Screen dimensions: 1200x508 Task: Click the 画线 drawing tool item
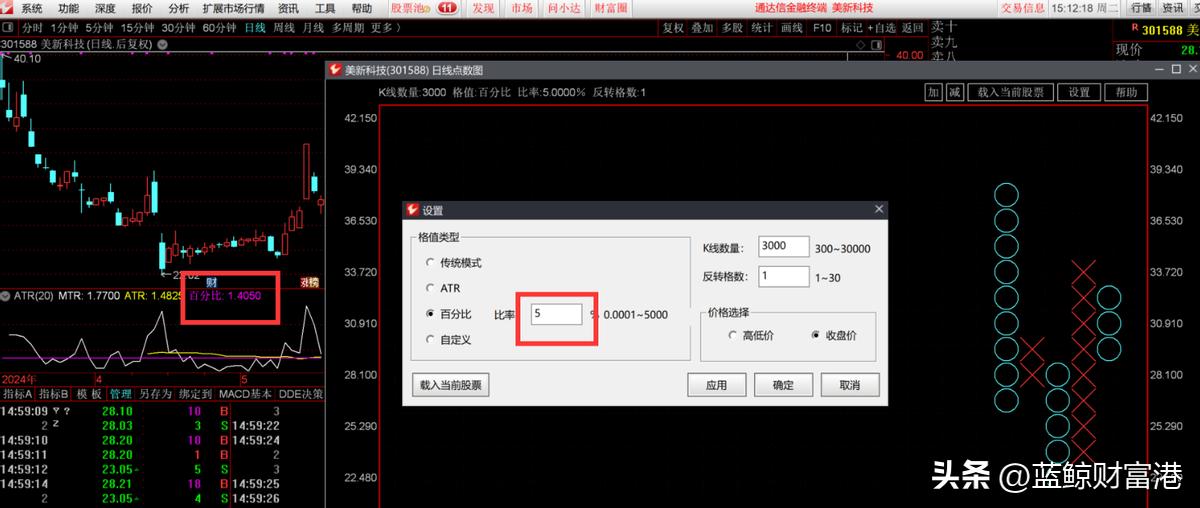[791, 27]
